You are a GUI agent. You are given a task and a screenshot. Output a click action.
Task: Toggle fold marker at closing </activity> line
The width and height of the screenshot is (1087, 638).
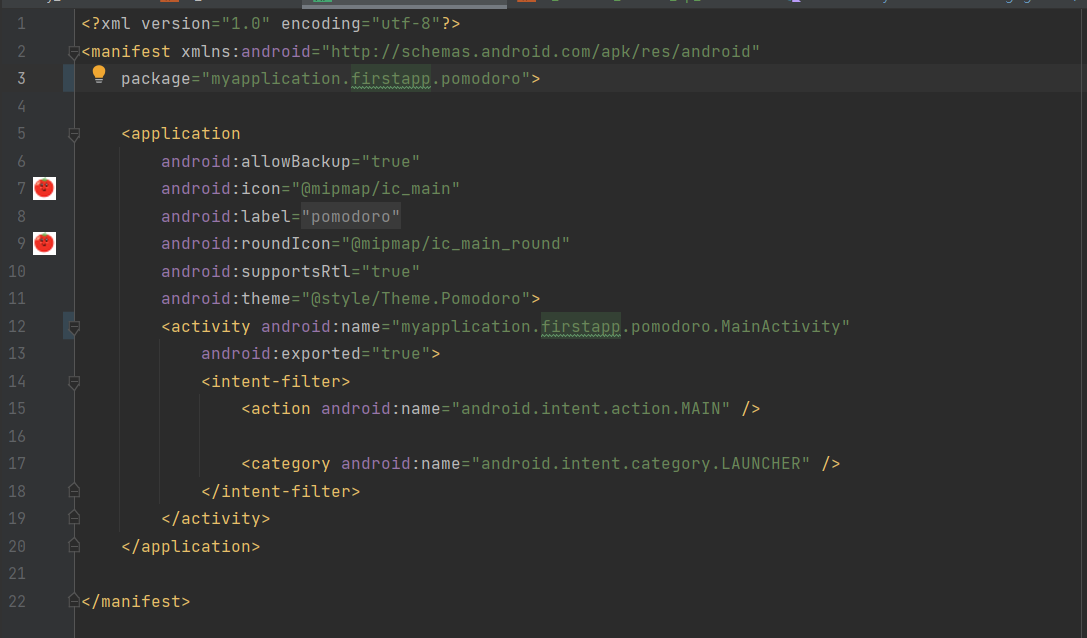click(74, 518)
